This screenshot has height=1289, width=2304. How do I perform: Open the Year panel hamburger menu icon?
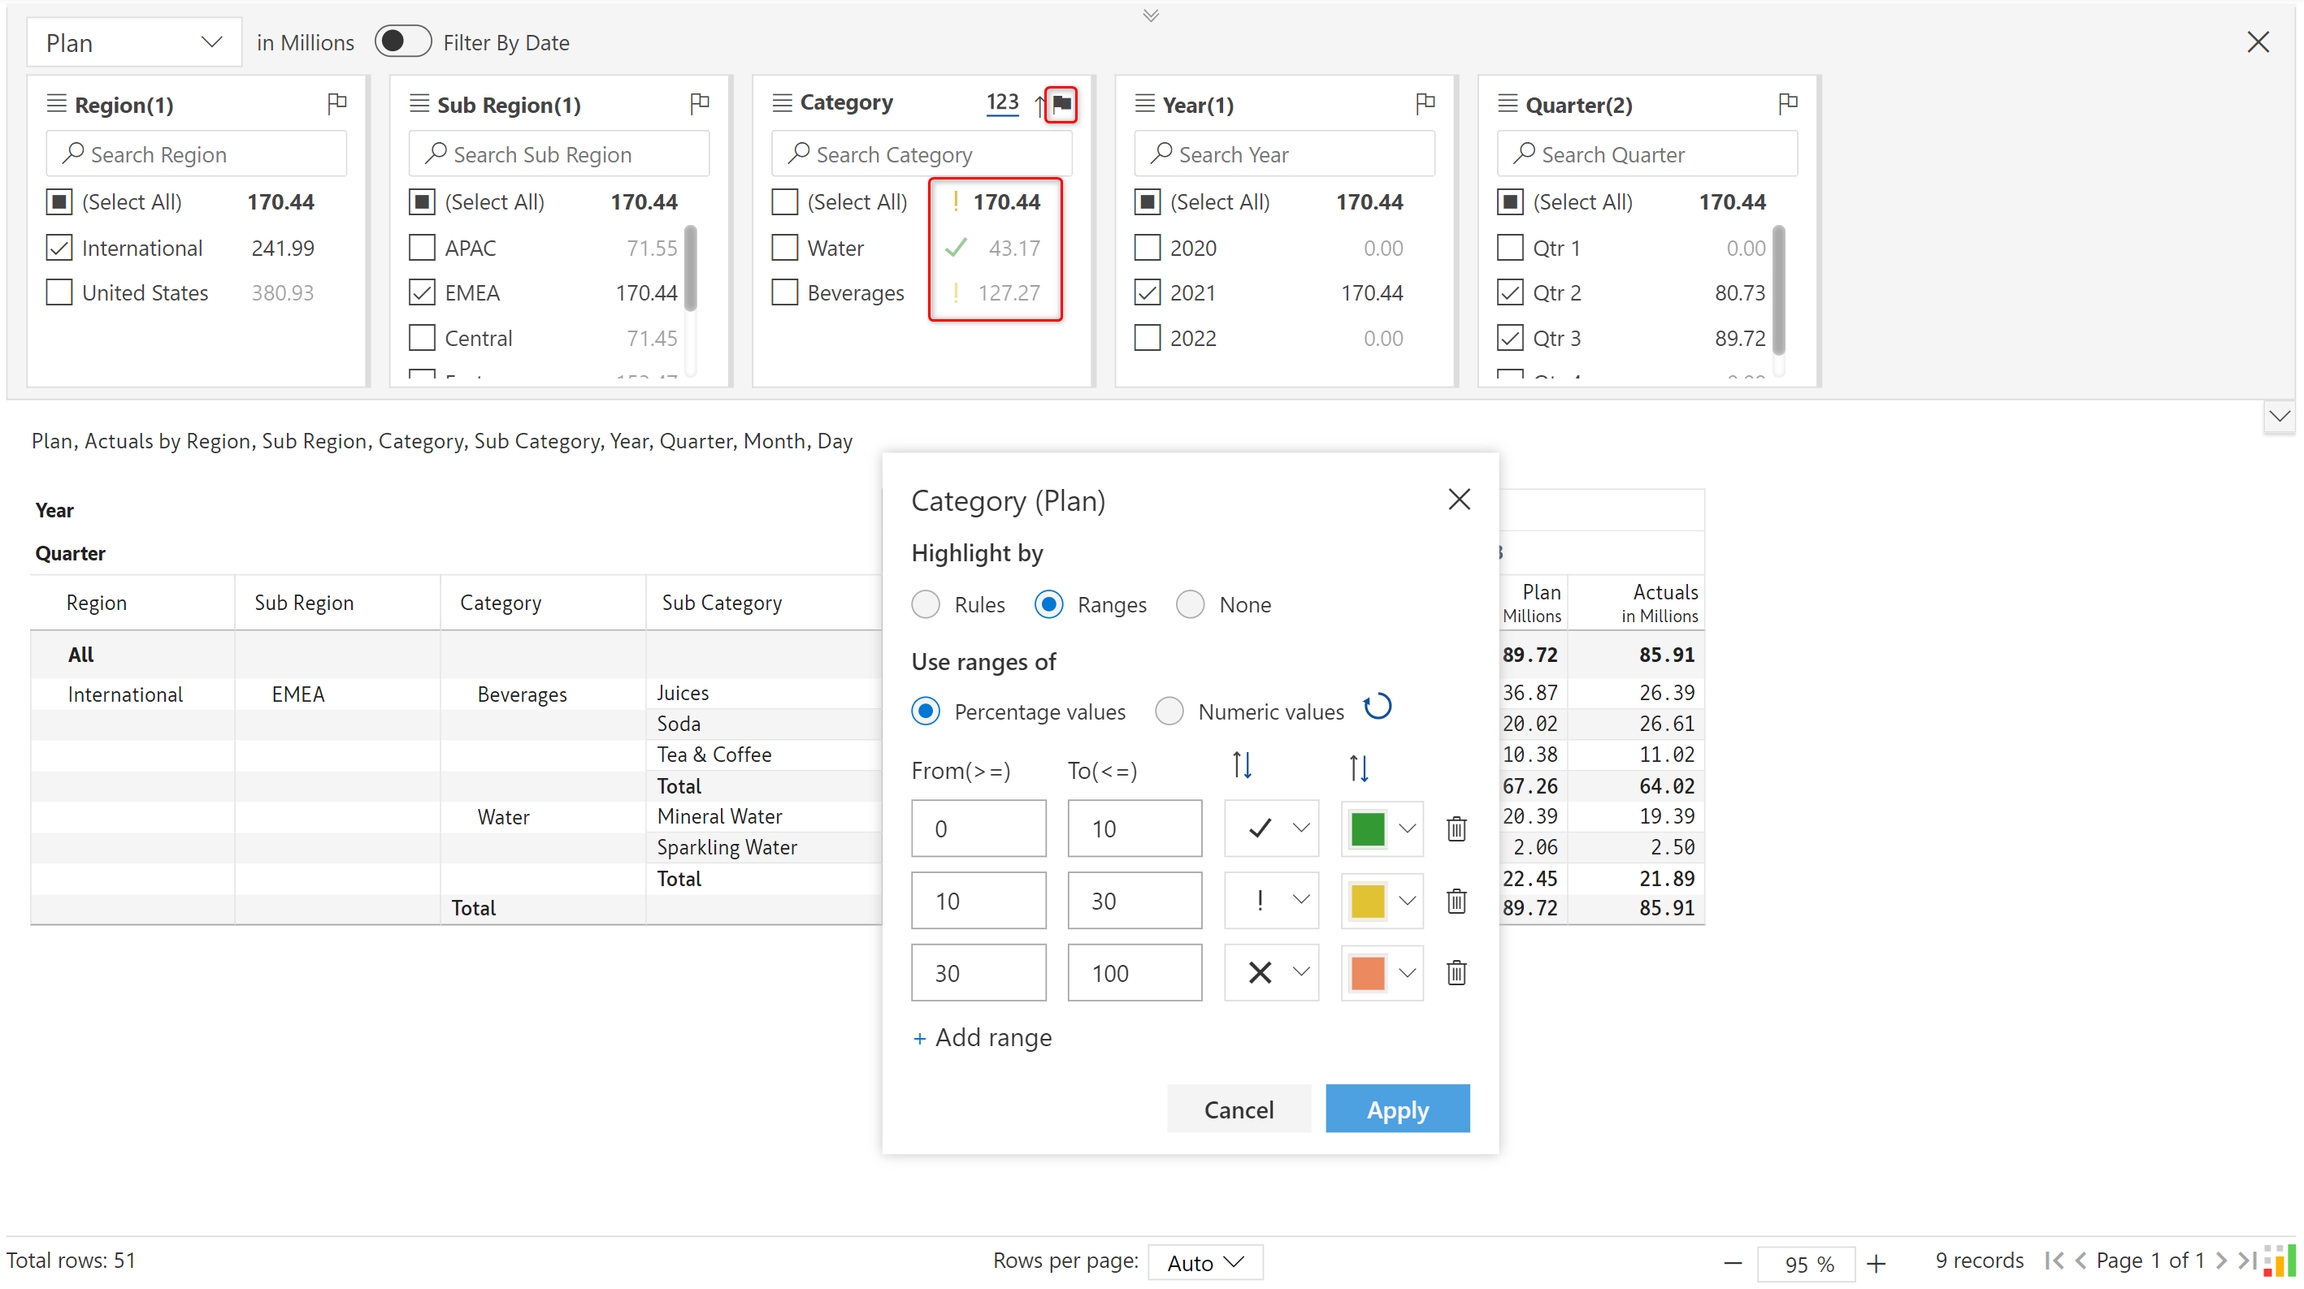coord(1145,103)
